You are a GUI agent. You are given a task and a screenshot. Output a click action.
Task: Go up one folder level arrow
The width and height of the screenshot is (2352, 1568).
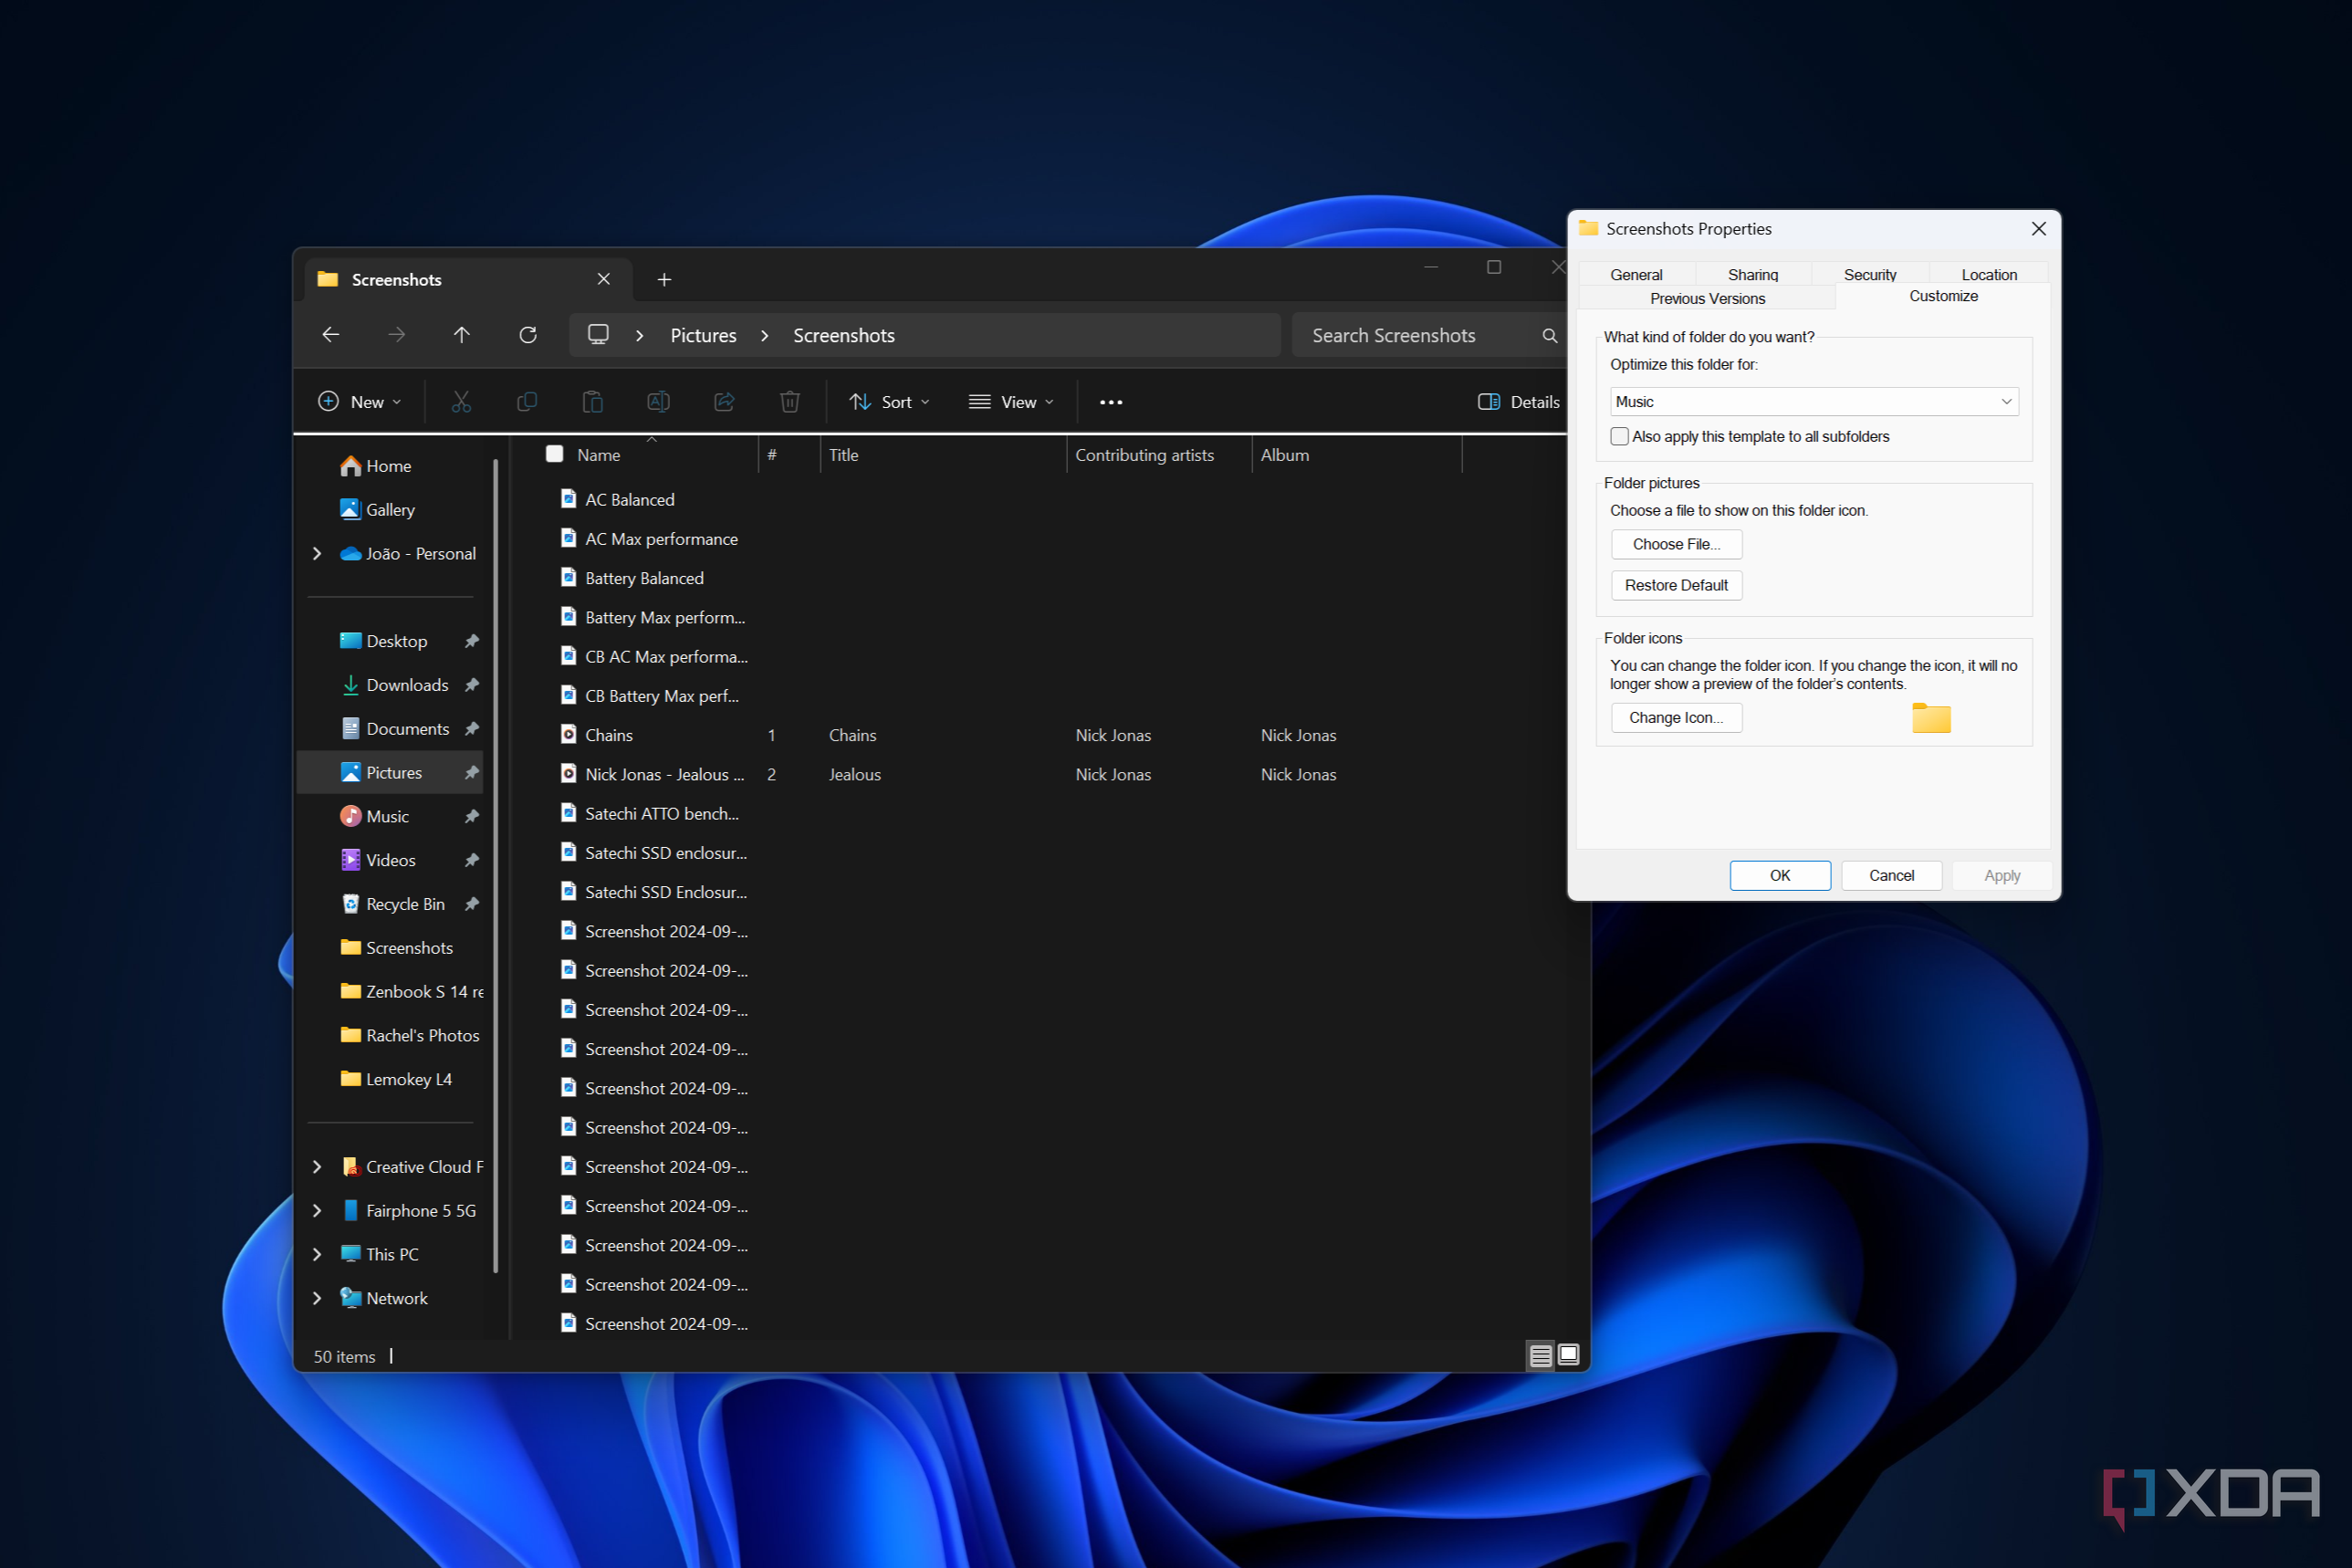coord(462,335)
